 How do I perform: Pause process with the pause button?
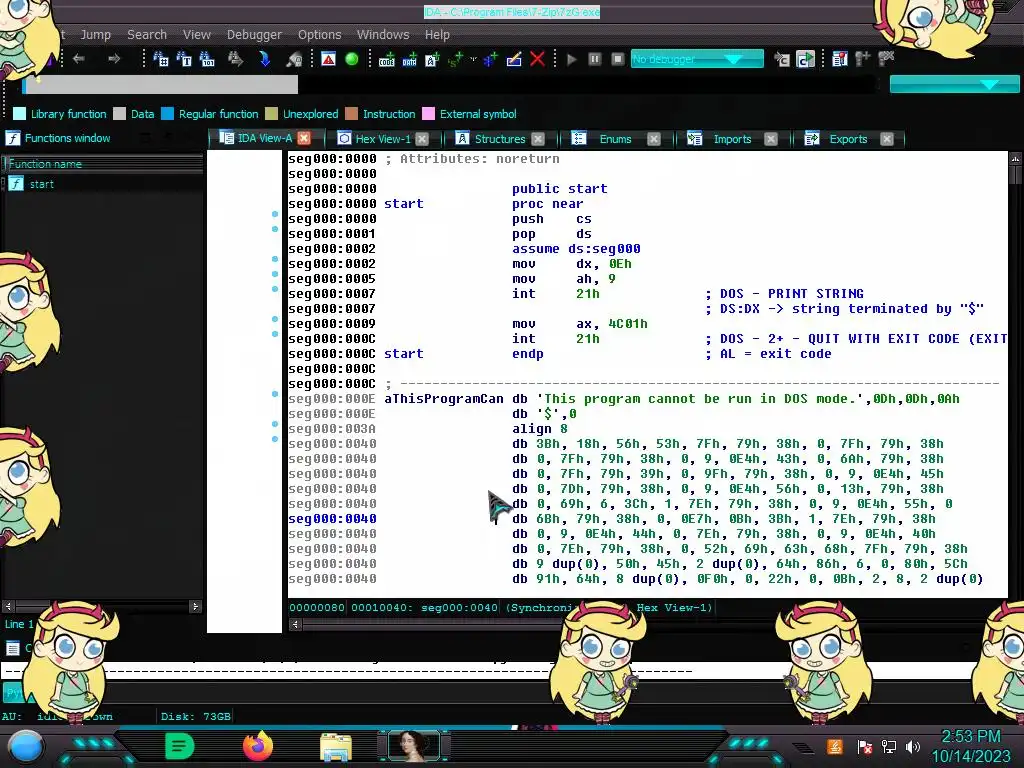[594, 59]
